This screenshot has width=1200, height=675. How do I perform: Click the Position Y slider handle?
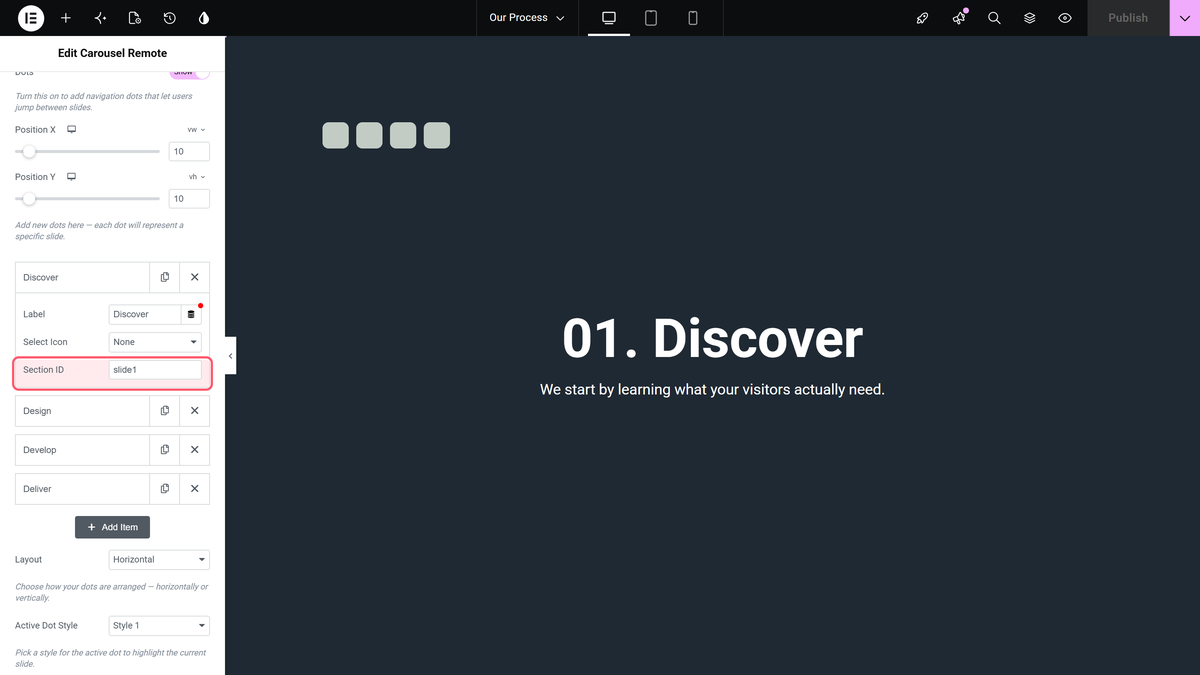coord(29,199)
